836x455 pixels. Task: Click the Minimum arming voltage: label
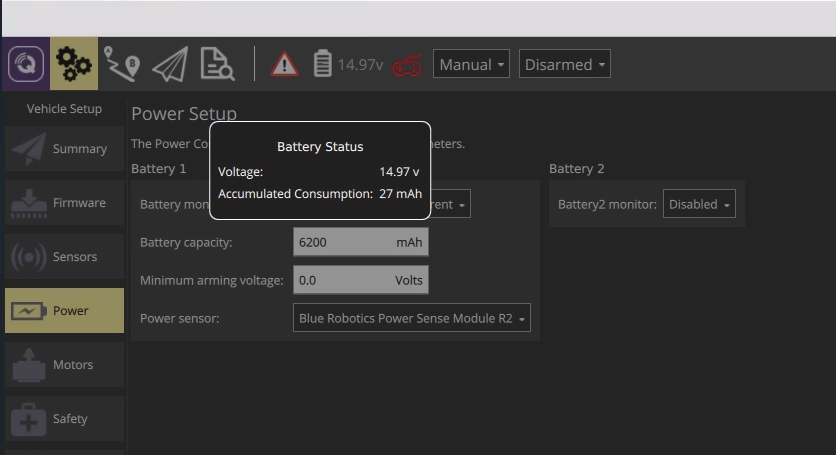pos(212,281)
